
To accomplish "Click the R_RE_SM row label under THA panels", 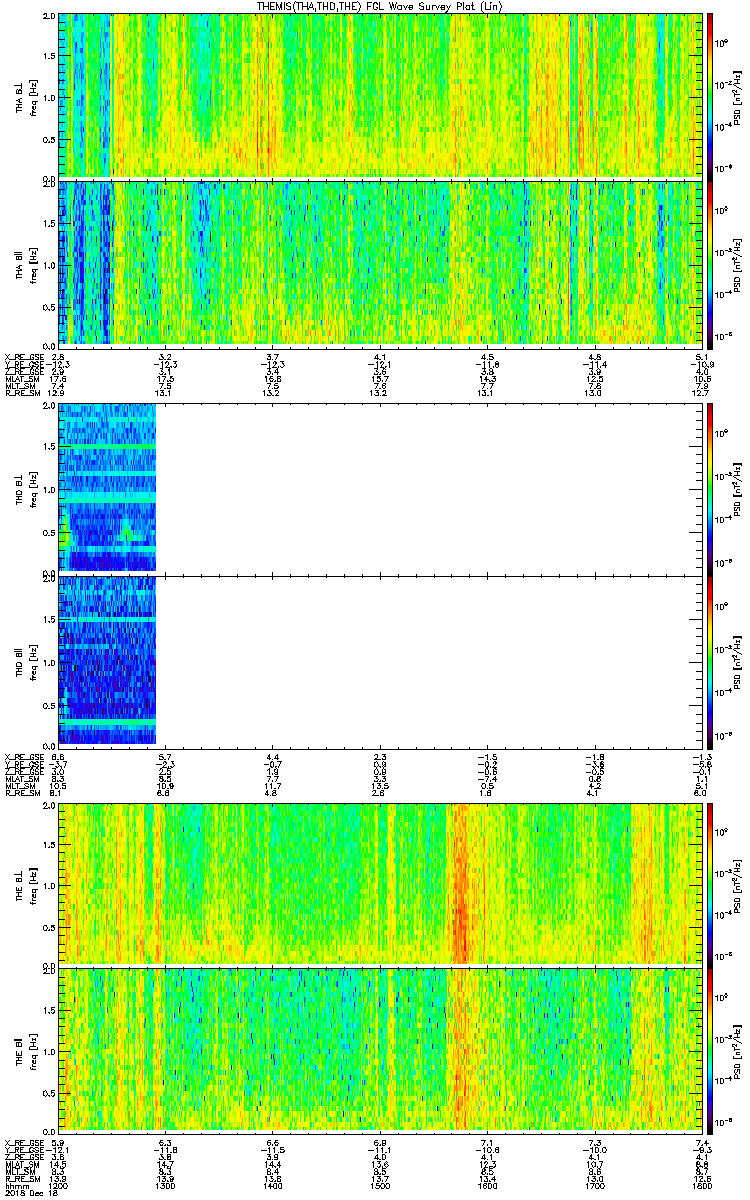I will (22, 393).
